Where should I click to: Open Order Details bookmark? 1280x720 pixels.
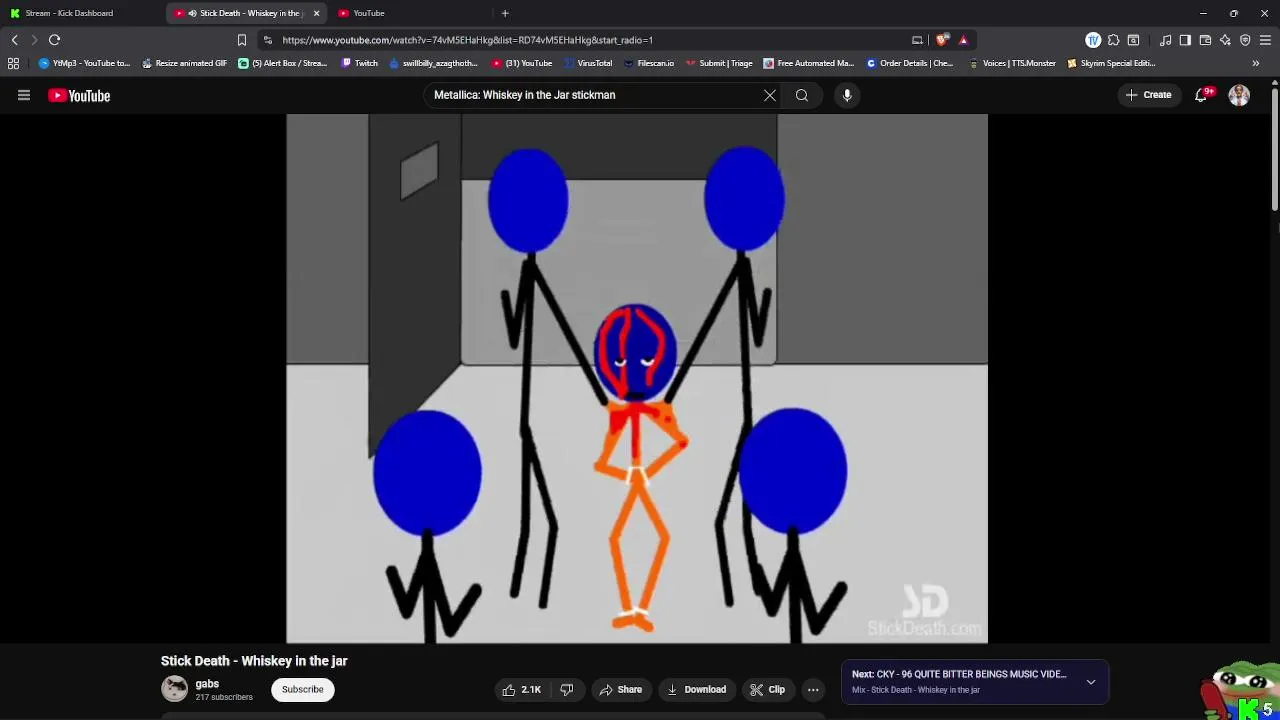click(909, 63)
